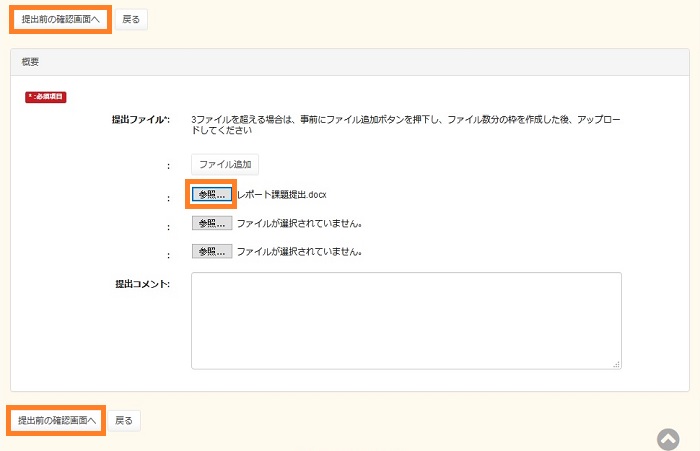Click the comment box resize handle
700x451 pixels.
[x=616, y=364]
